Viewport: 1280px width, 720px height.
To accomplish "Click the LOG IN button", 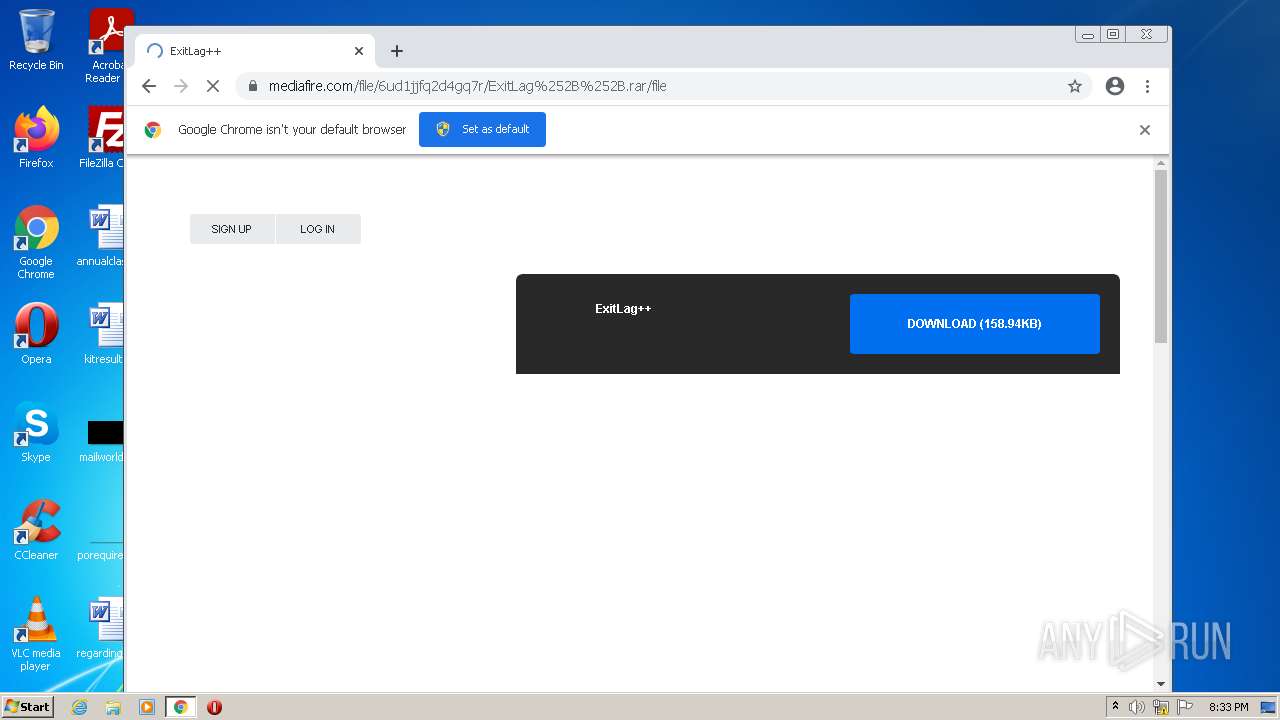I will pyautogui.click(x=318, y=229).
